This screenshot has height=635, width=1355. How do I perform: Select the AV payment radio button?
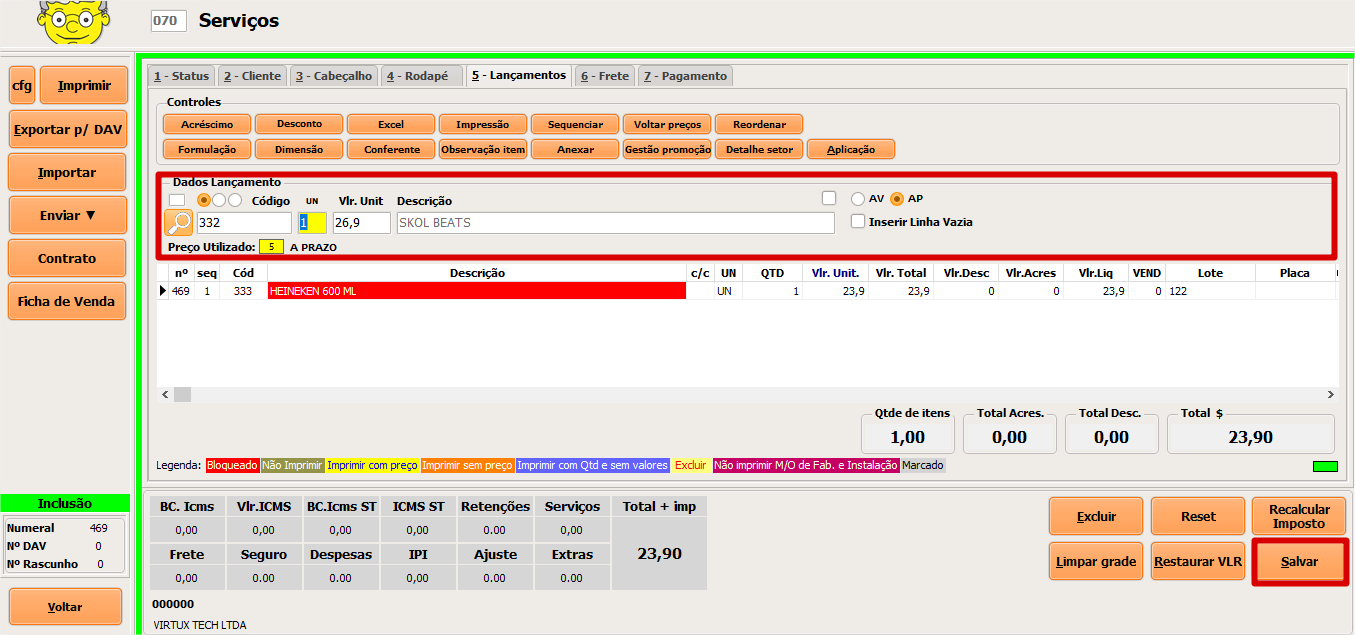coord(857,199)
